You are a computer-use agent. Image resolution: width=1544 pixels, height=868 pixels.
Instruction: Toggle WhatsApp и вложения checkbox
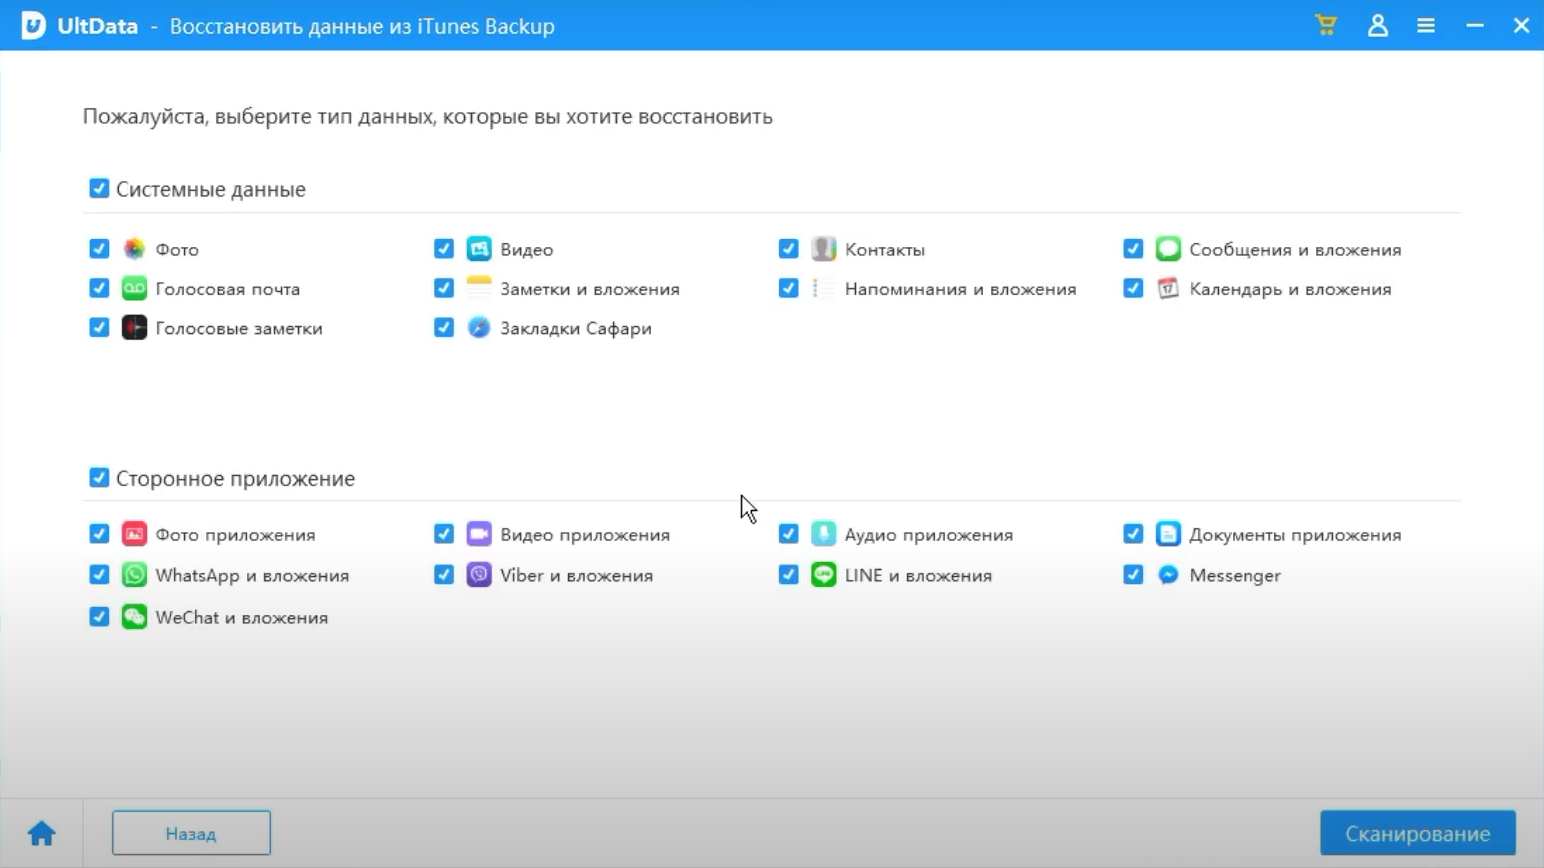pyautogui.click(x=99, y=575)
